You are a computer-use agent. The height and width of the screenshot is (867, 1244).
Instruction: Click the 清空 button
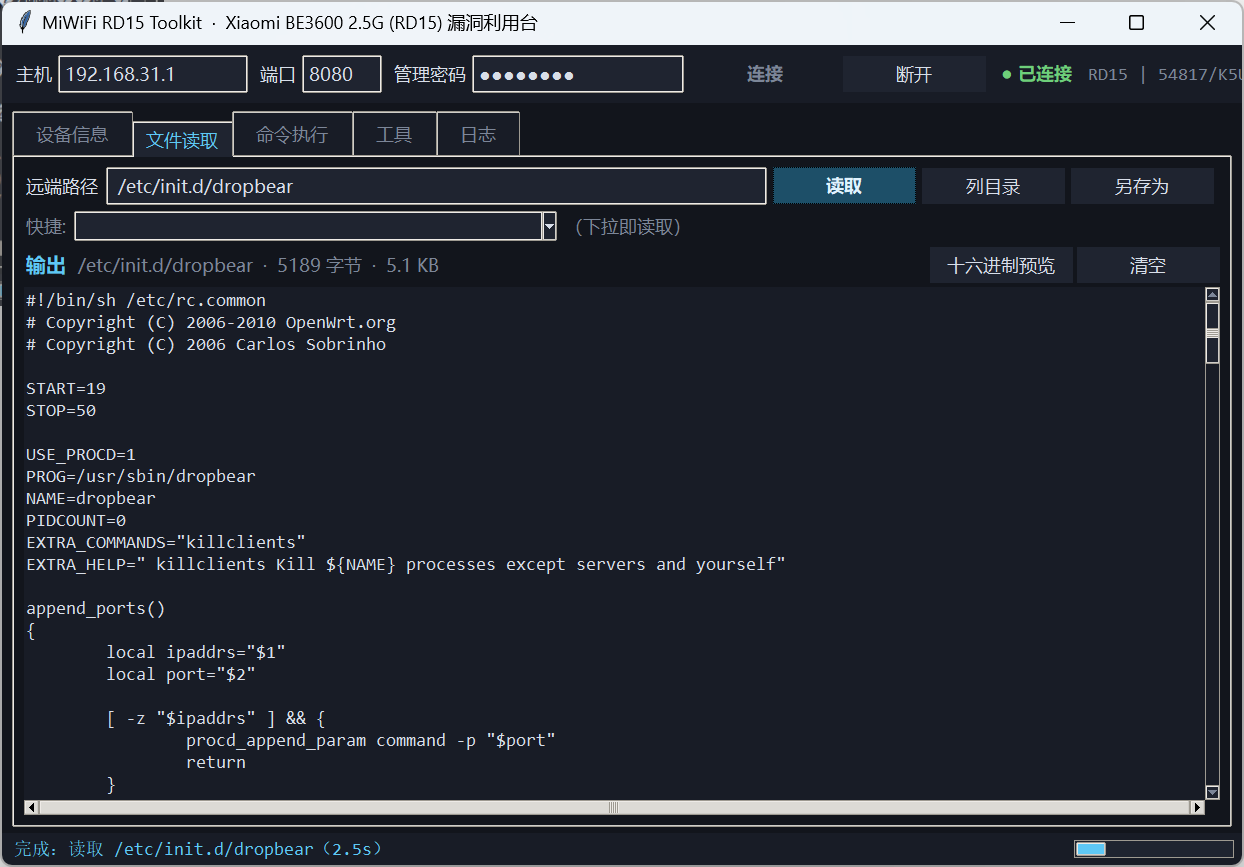(1148, 265)
